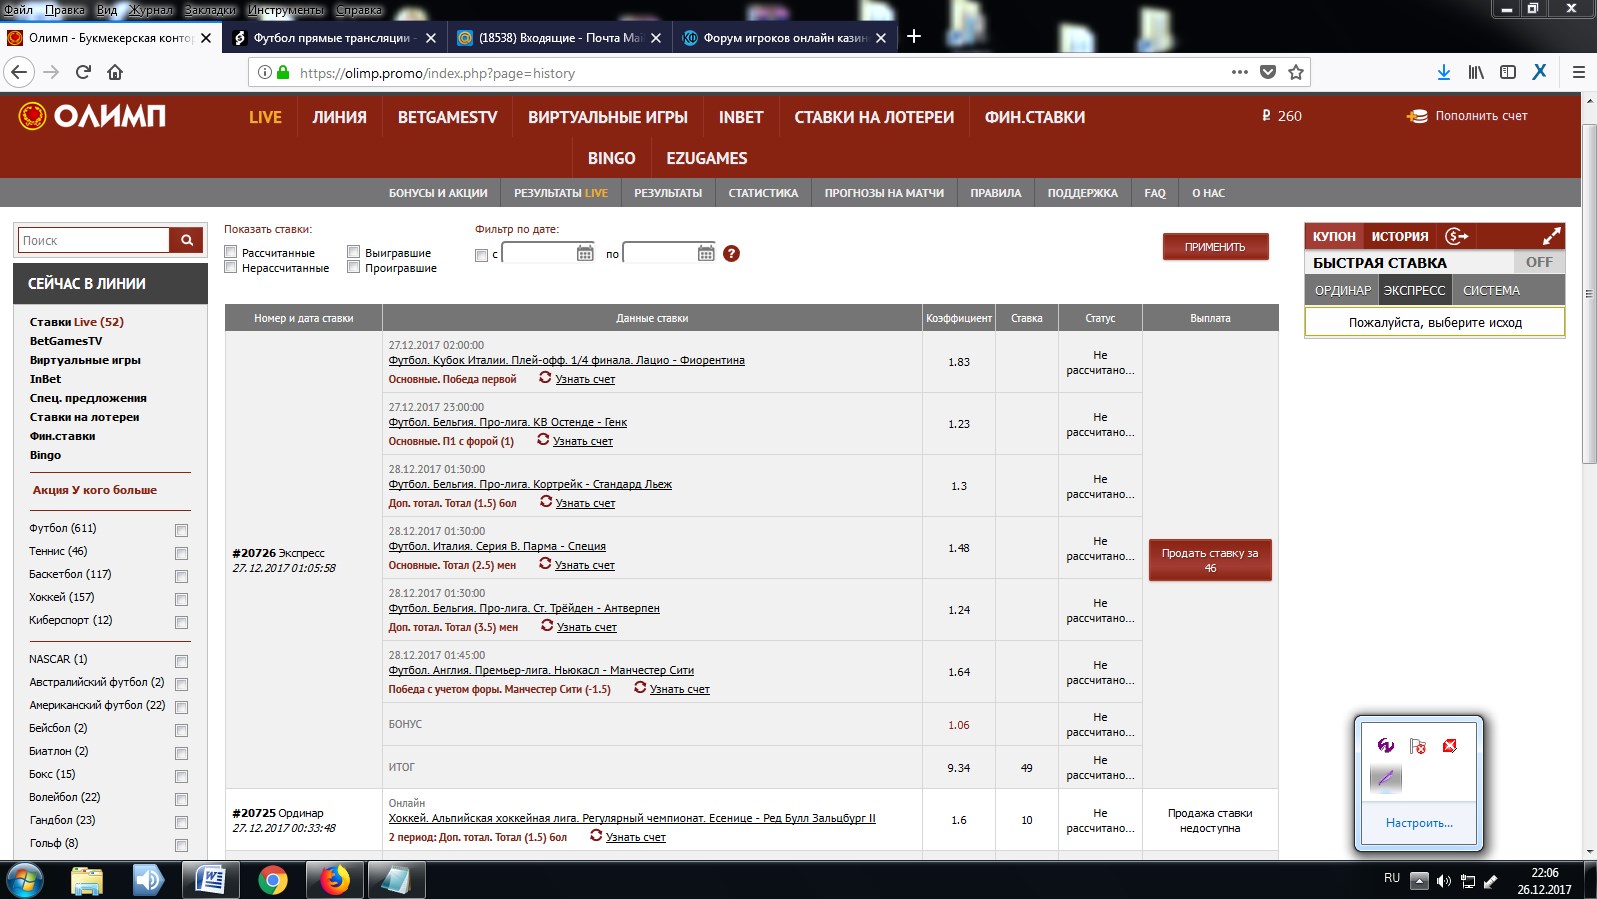Click refresh icon for Ньюкасл - Манчестер Сити score
This screenshot has height=899, width=1597.
tap(640, 688)
